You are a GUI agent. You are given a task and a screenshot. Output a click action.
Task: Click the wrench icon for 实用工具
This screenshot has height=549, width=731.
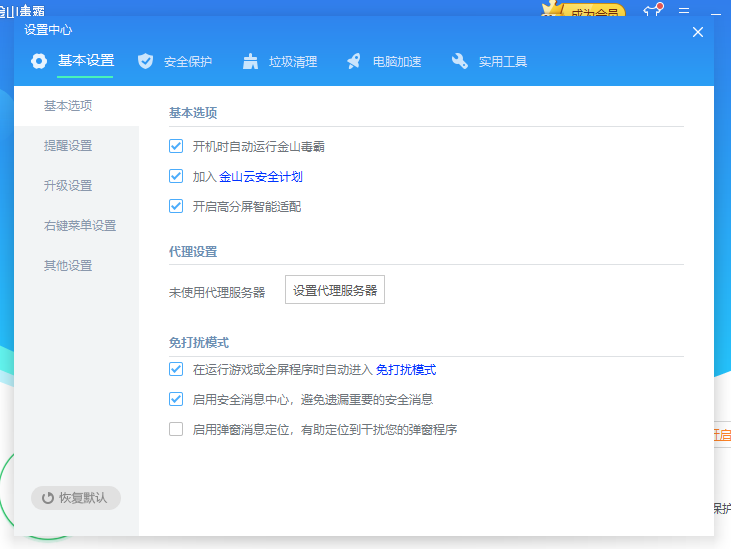(459, 61)
